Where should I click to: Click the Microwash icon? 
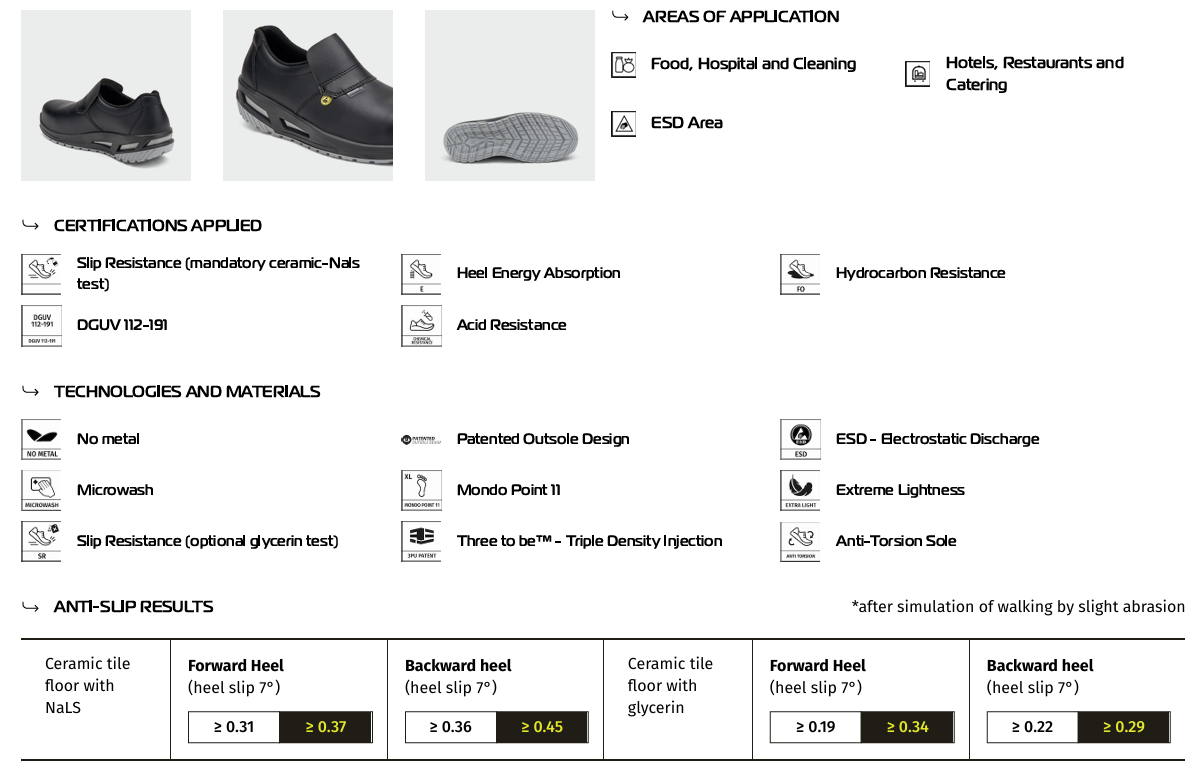(x=41, y=491)
